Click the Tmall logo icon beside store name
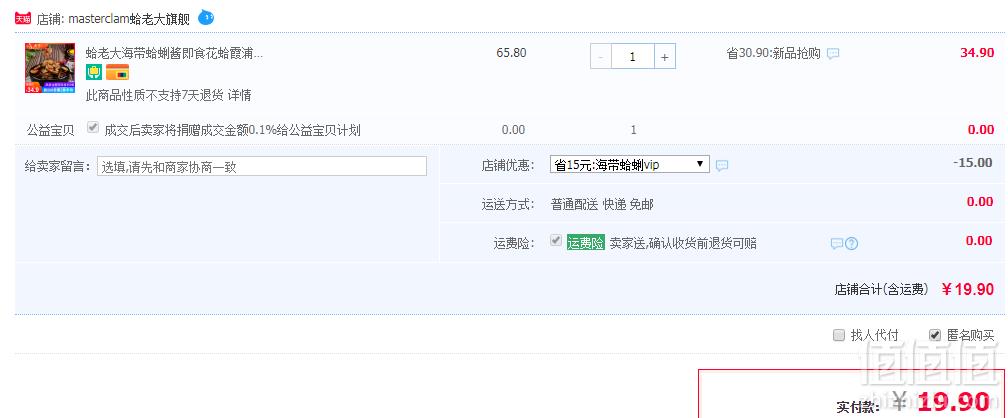 pyautogui.click(x=22, y=18)
